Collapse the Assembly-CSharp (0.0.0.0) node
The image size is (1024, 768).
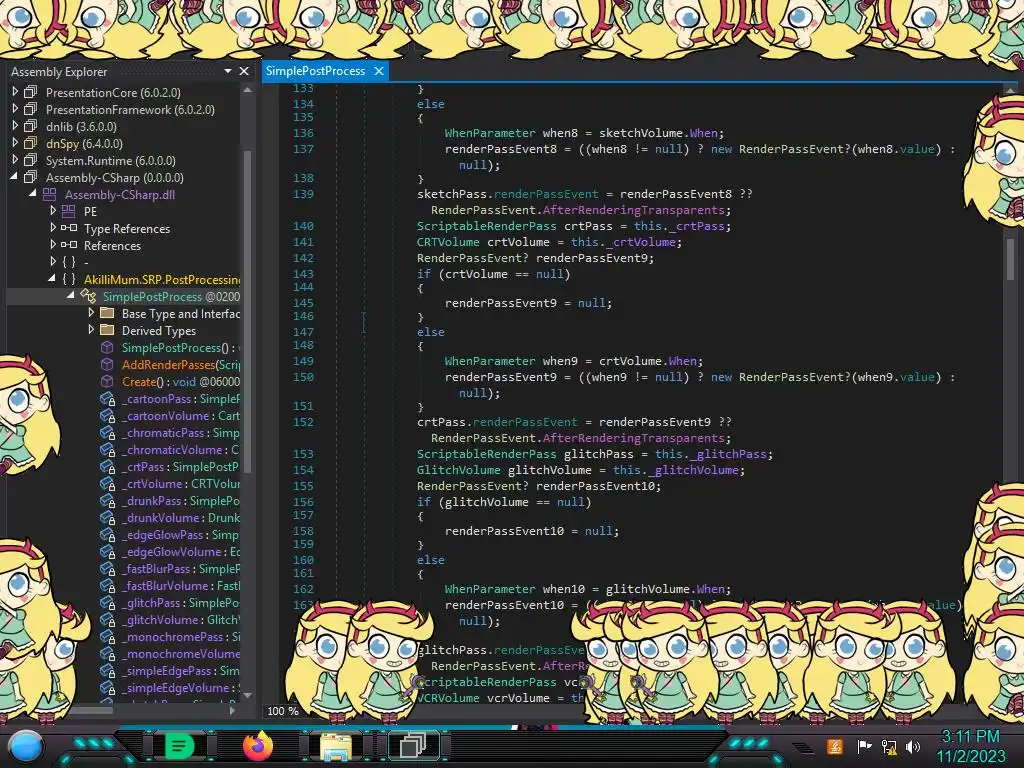point(14,177)
